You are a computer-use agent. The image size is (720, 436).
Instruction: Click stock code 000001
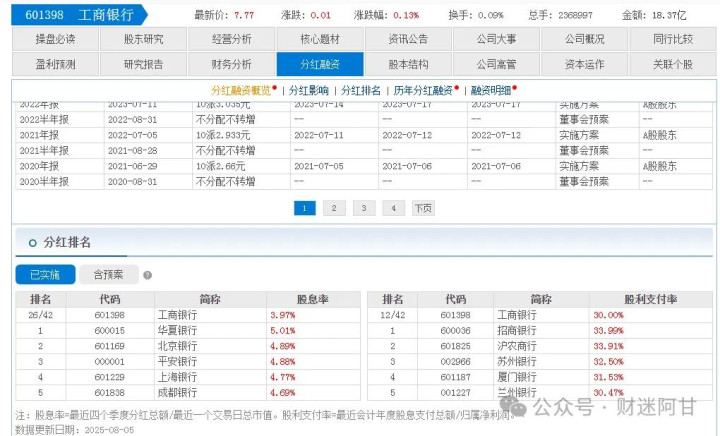(x=109, y=362)
